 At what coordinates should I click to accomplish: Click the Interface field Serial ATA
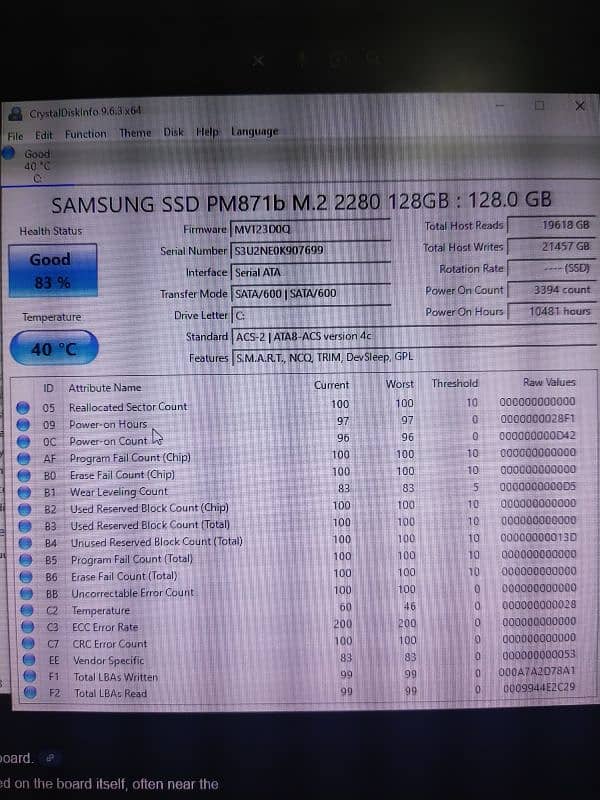[311, 272]
